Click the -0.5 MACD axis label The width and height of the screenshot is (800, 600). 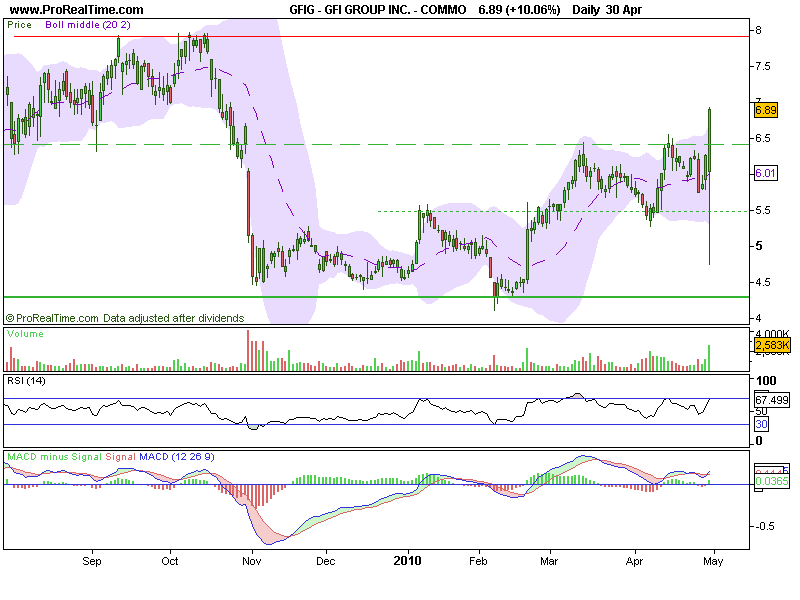763,526
